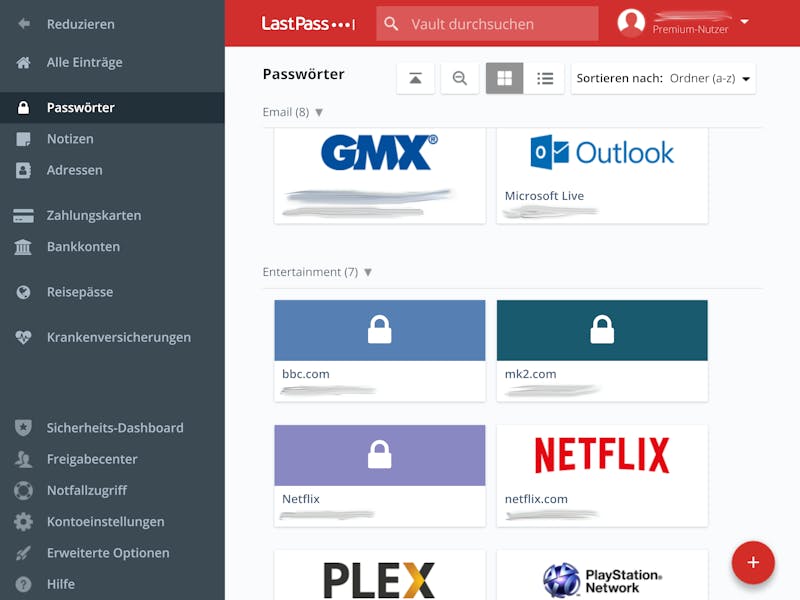The height and width of the screenshot is (600, 800).
Task: Click the Adressen contact icon
Action: tap(23, 170)
